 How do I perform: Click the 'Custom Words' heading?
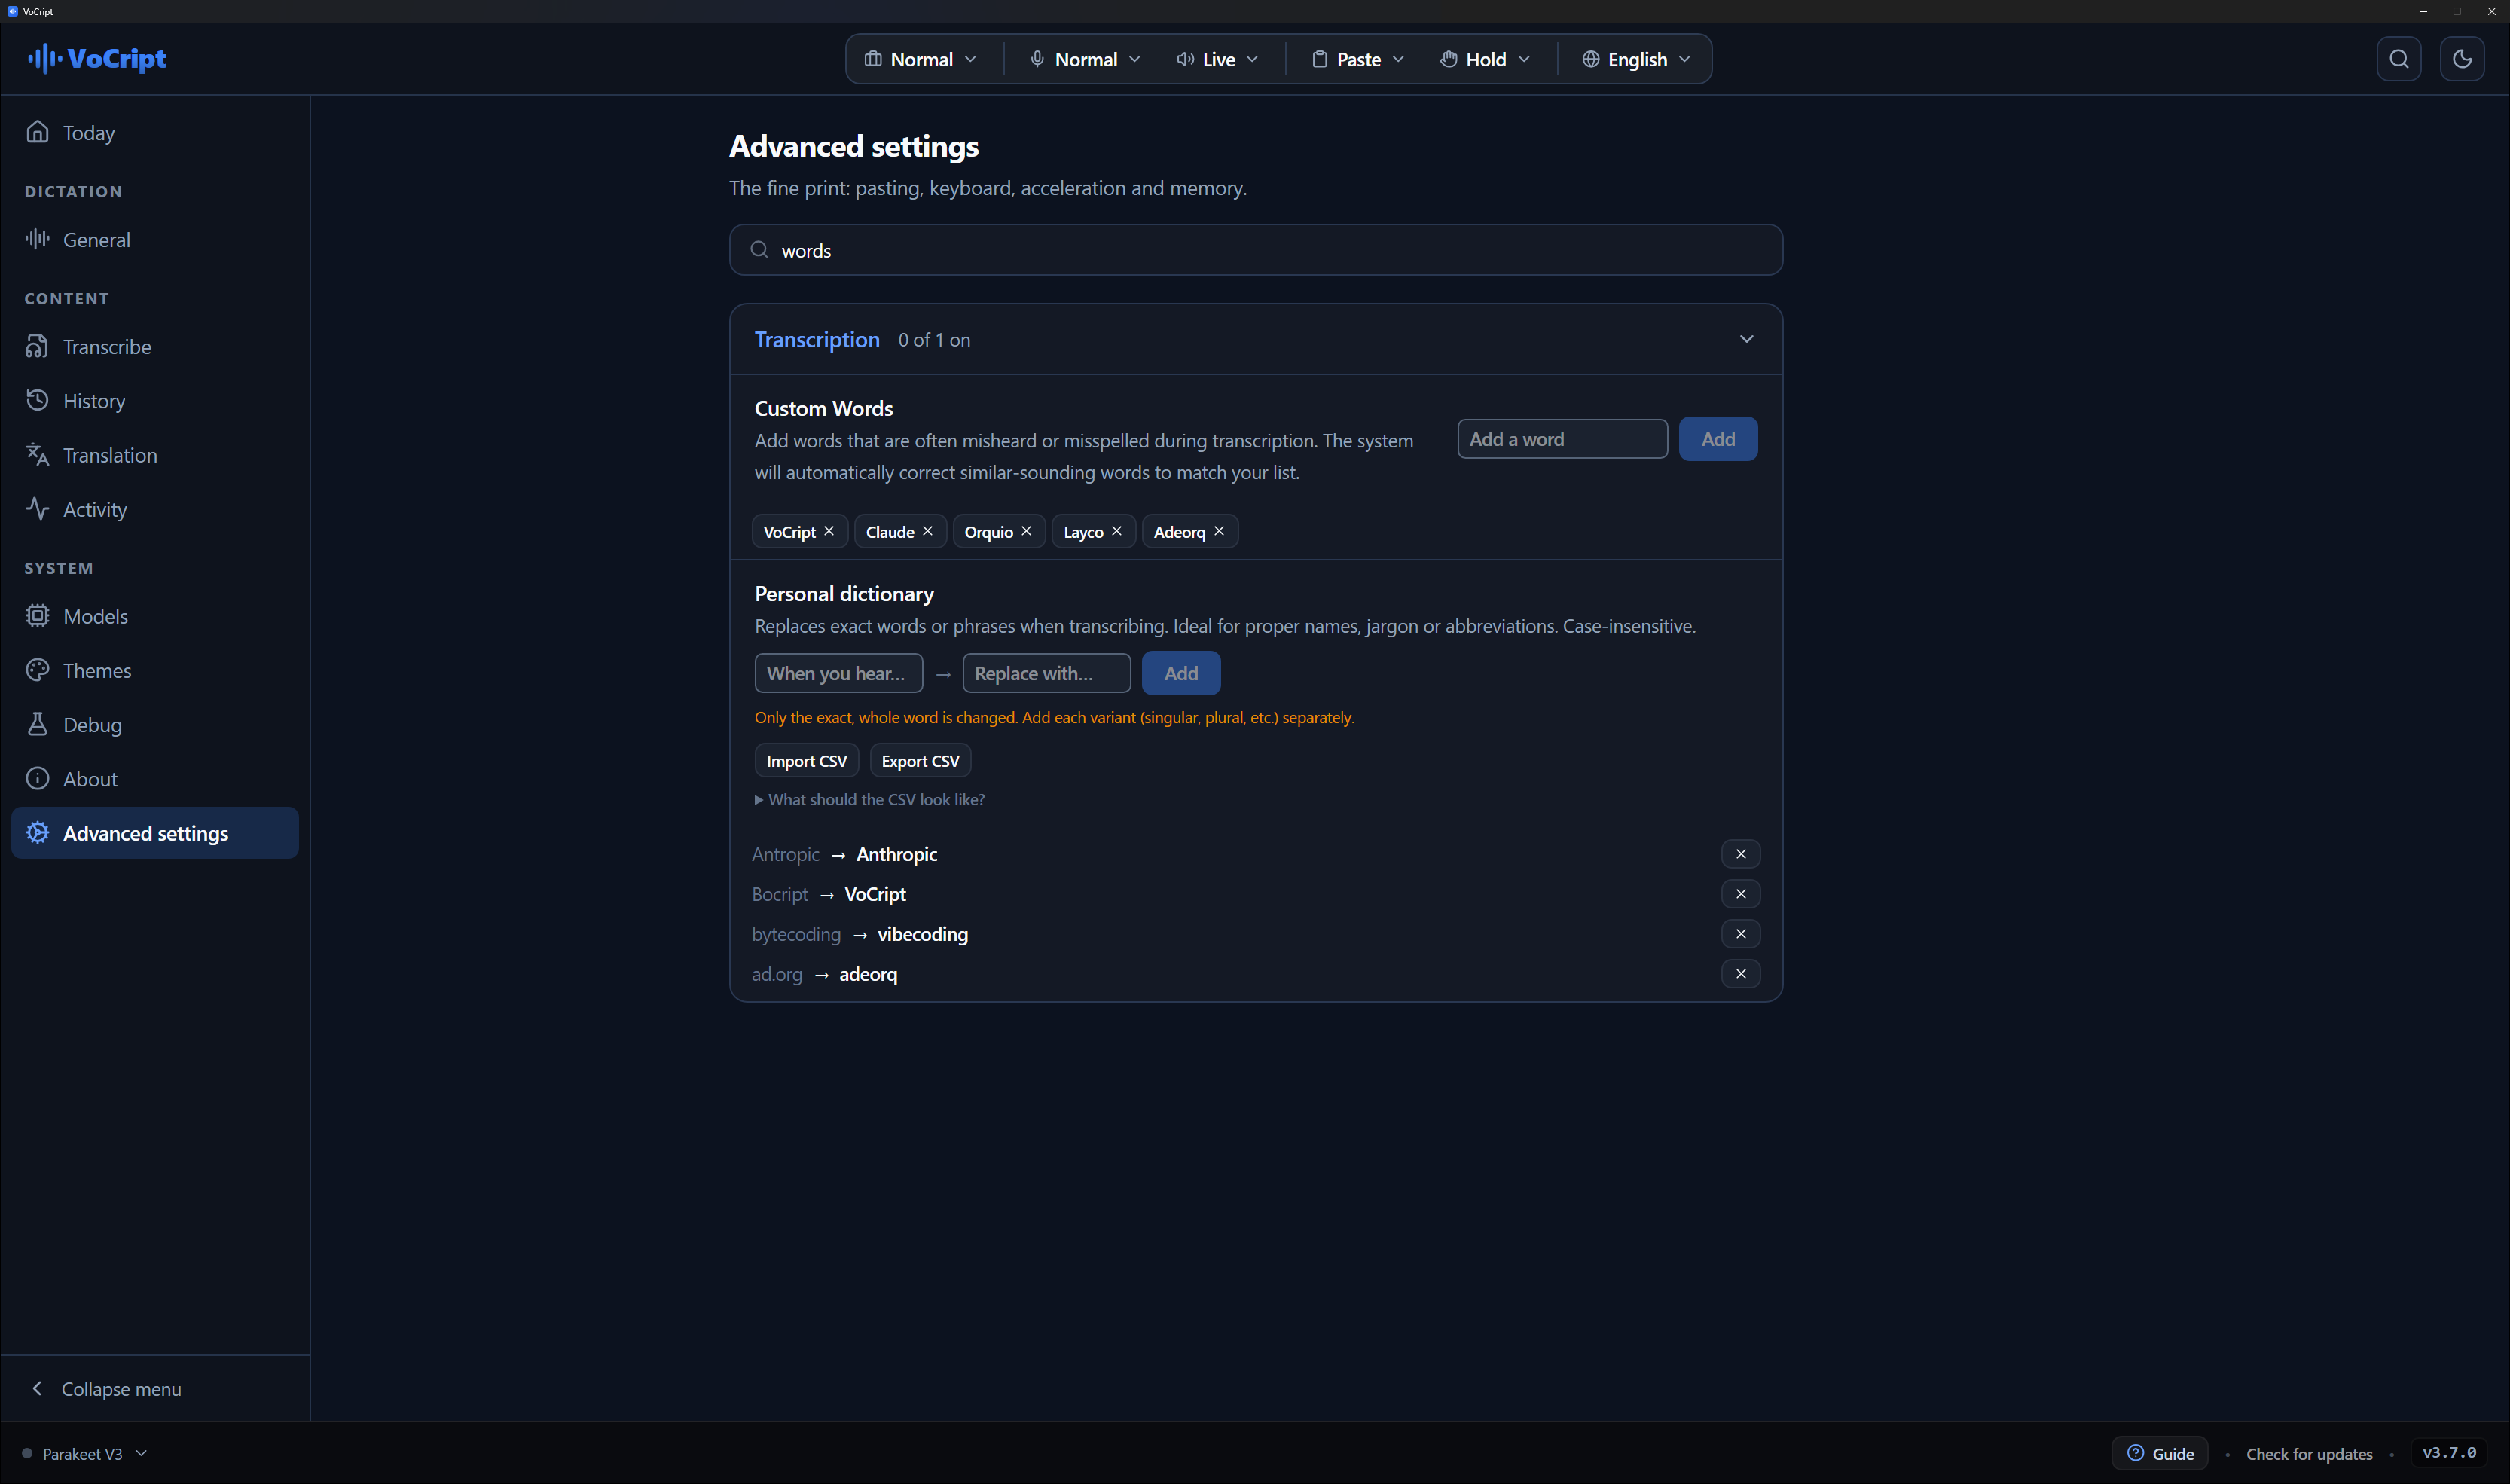coord(824,408)
